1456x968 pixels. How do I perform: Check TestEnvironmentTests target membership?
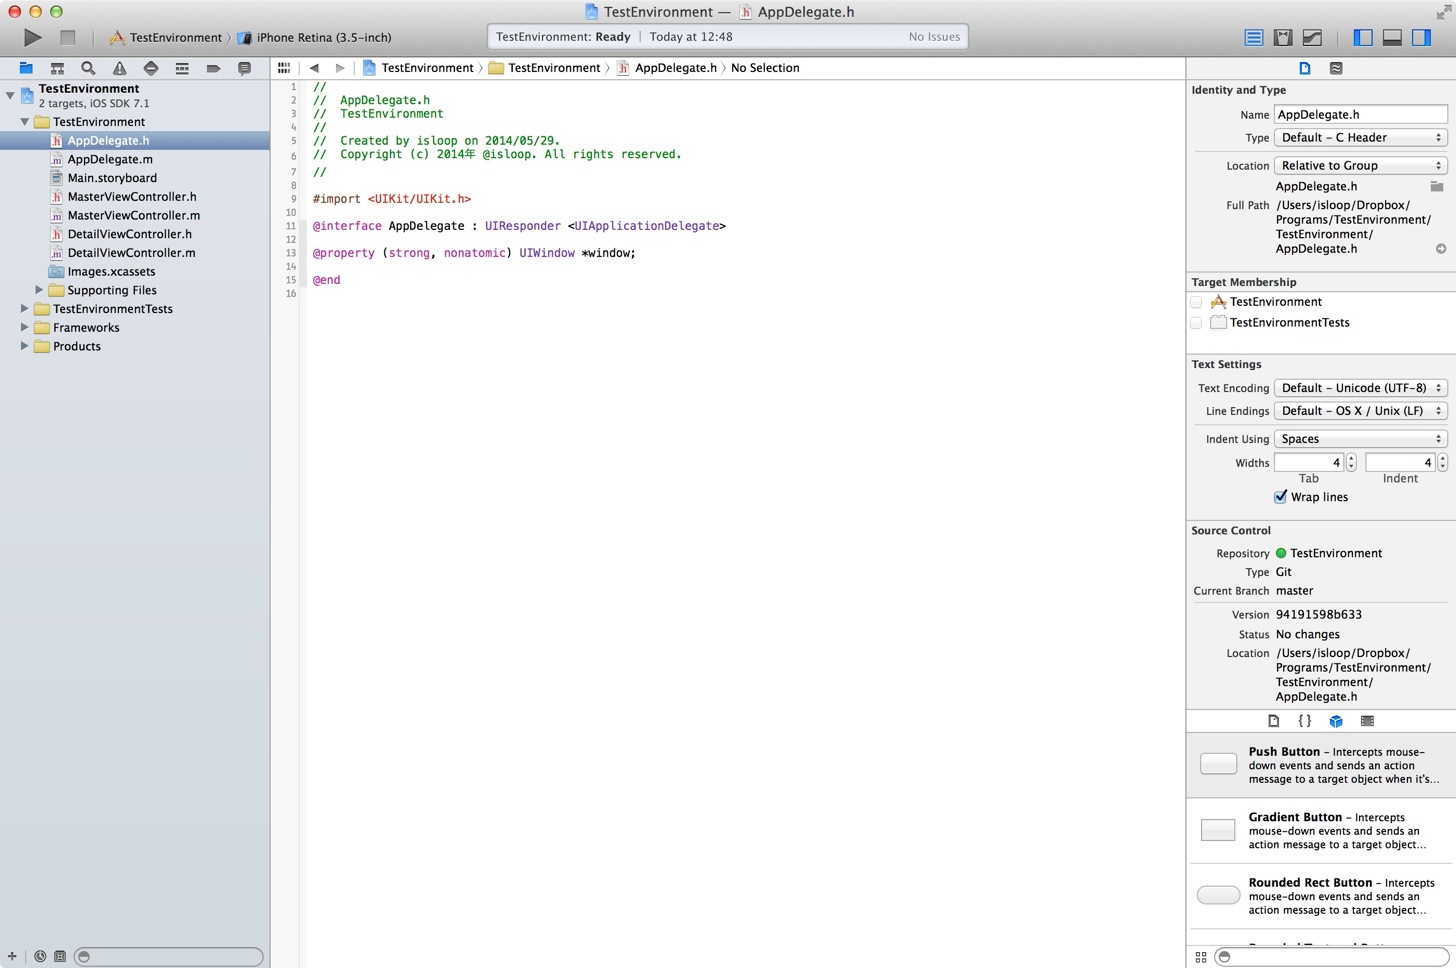pos(1196,323)
